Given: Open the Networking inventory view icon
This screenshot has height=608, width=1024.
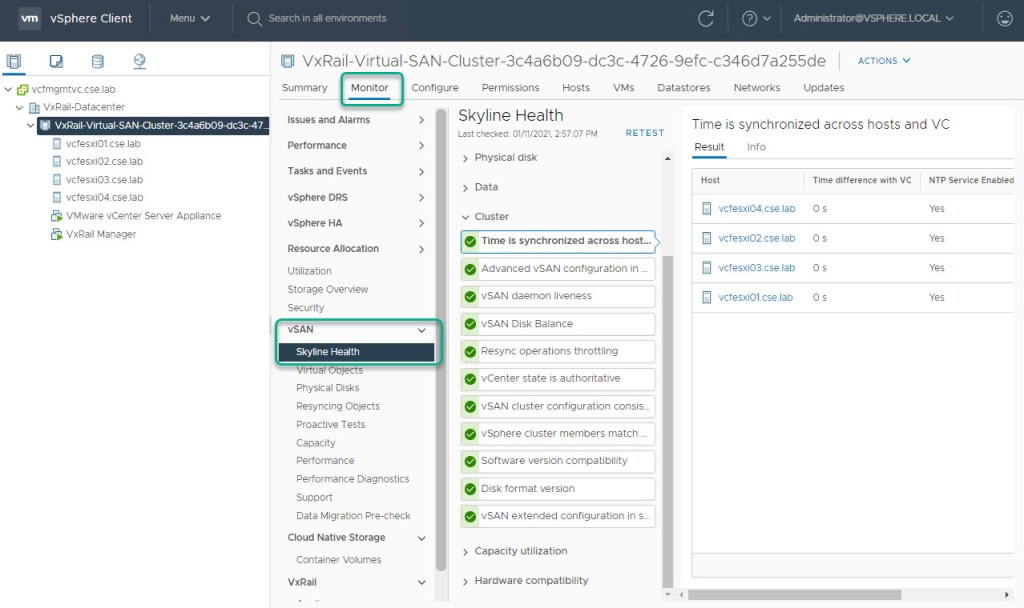Looking at the screenshot, I should [x=139, y=62].
